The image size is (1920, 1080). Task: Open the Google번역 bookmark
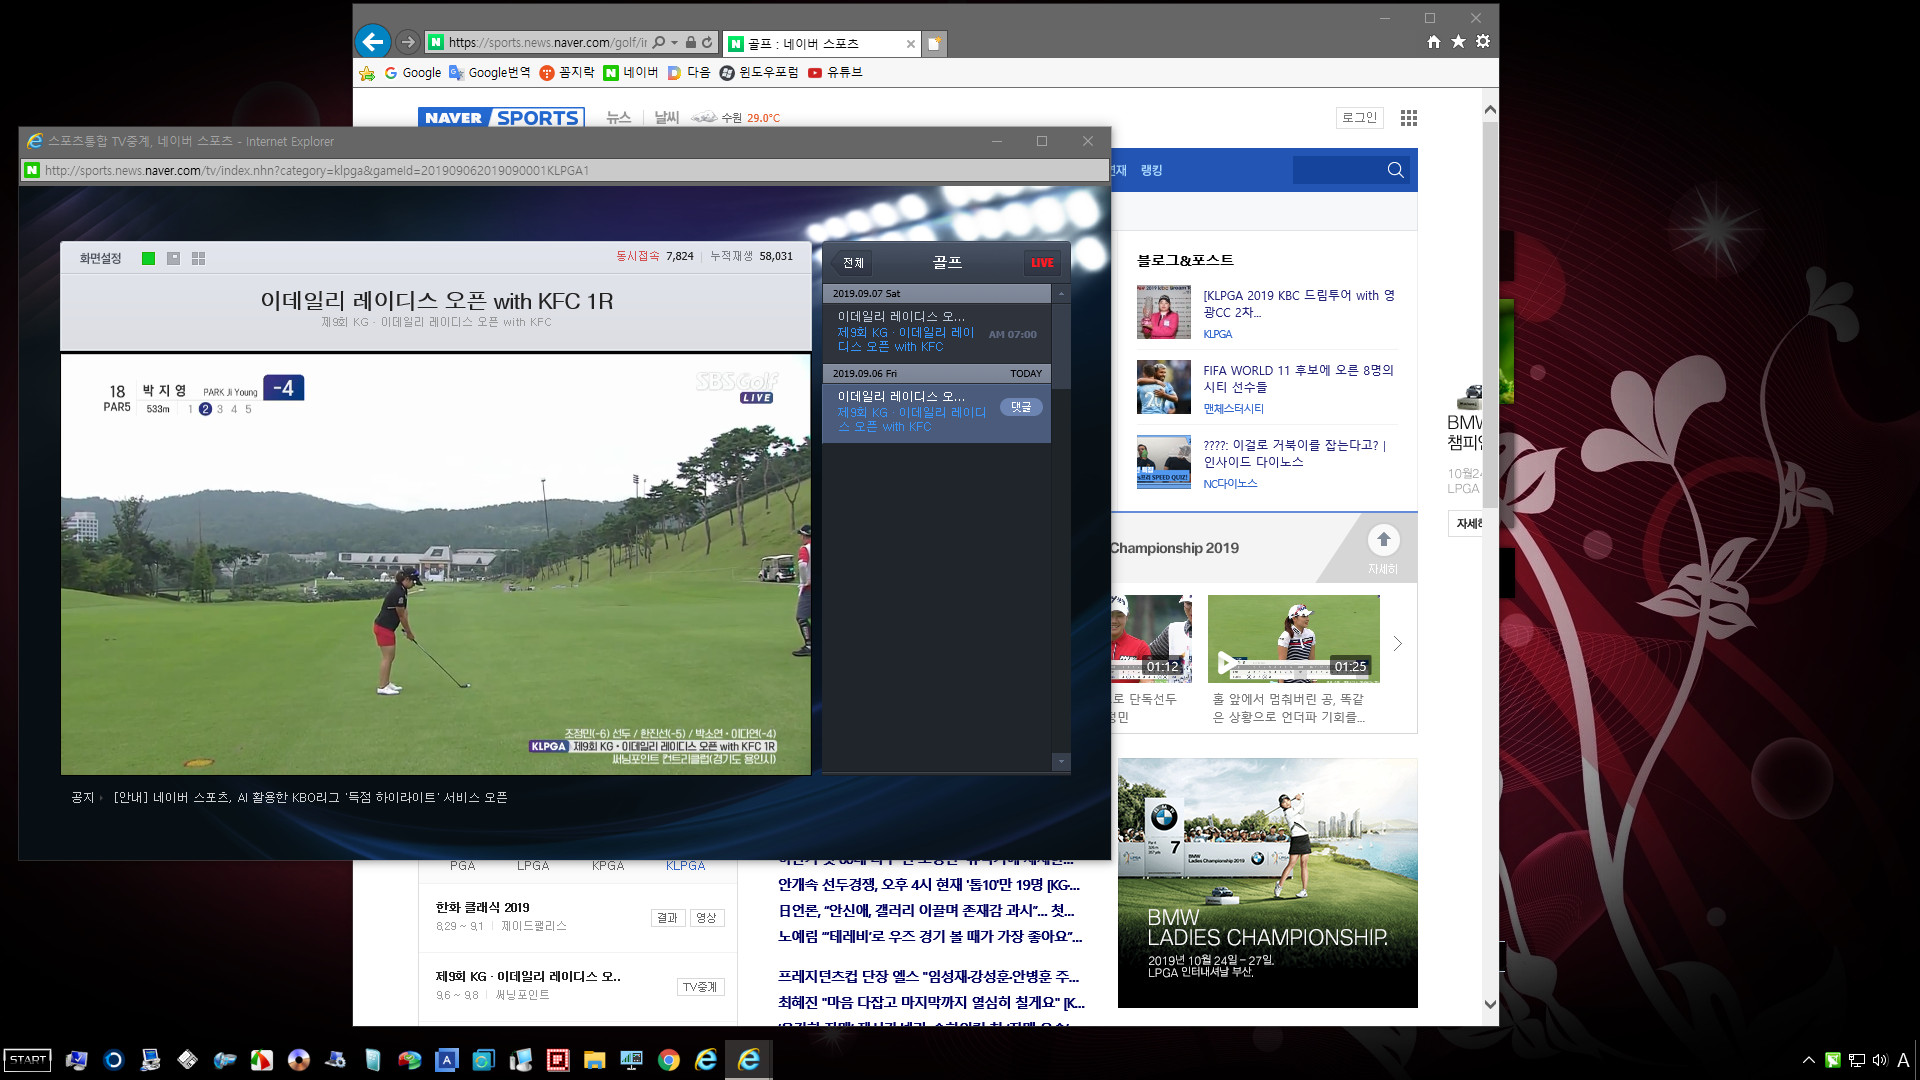tap(490, 73)
